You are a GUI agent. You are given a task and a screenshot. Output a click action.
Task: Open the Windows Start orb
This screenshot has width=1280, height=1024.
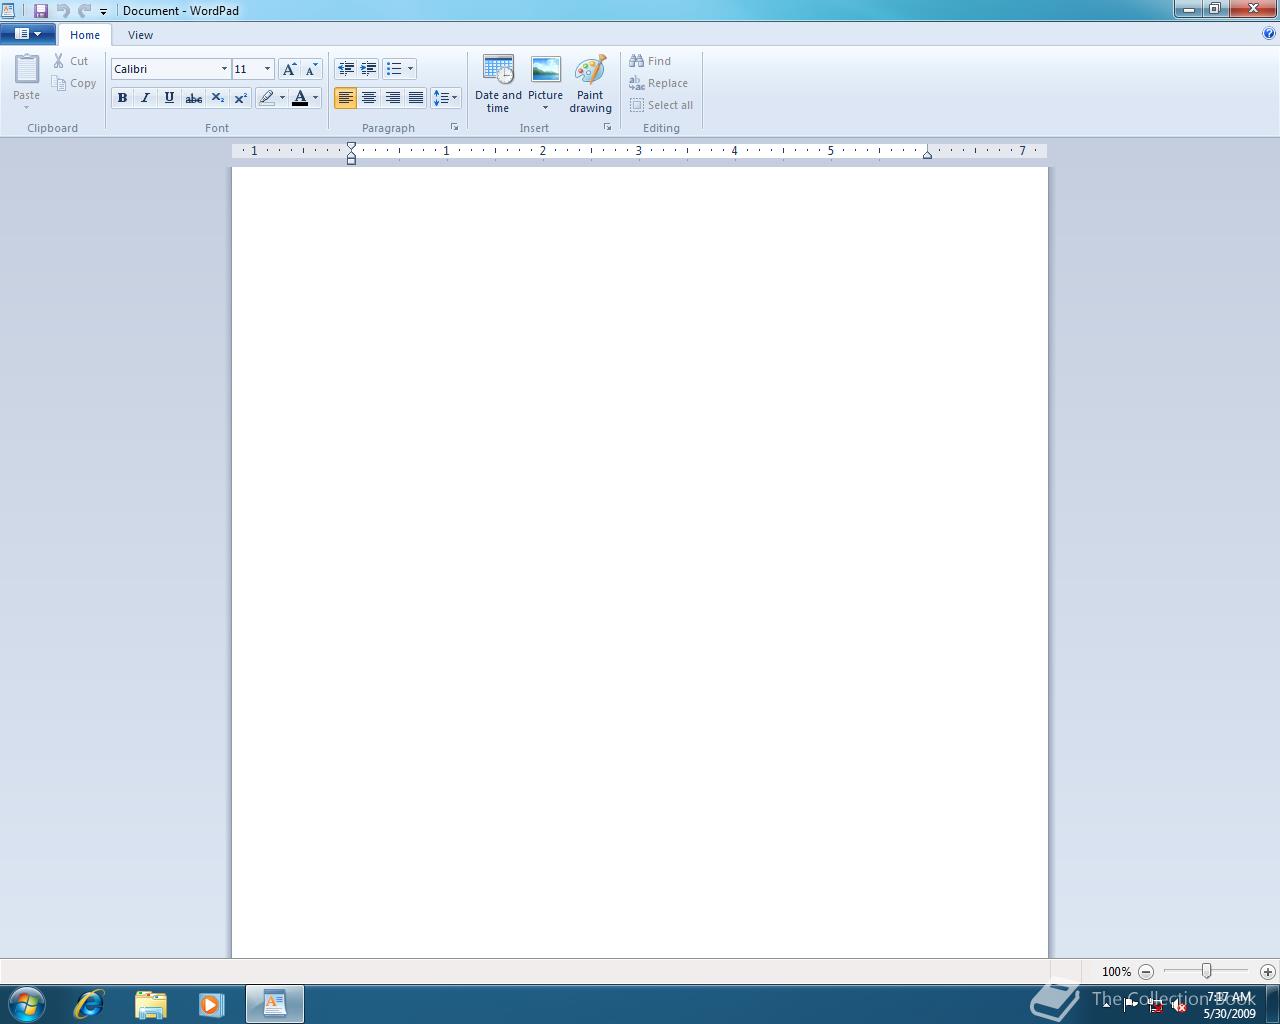pos(27,1004)
